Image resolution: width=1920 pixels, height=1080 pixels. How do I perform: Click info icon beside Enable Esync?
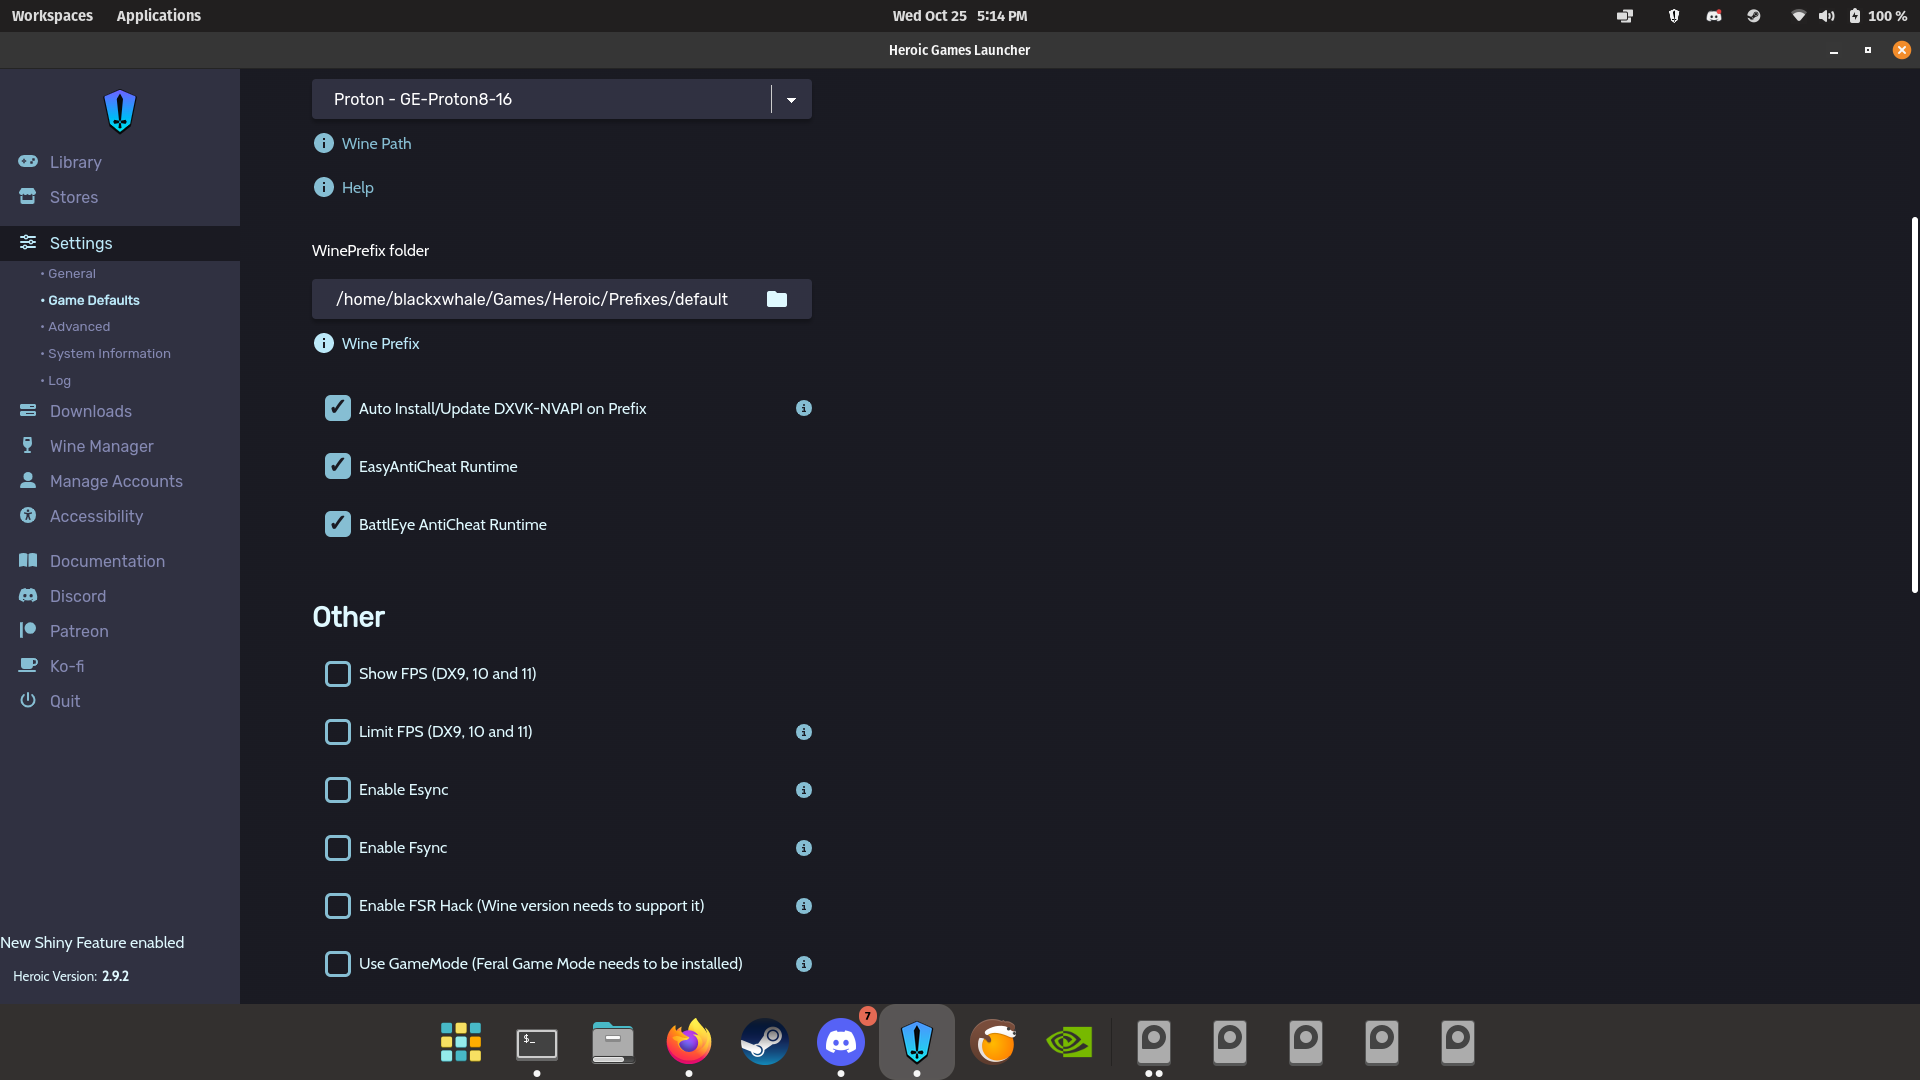803,790
